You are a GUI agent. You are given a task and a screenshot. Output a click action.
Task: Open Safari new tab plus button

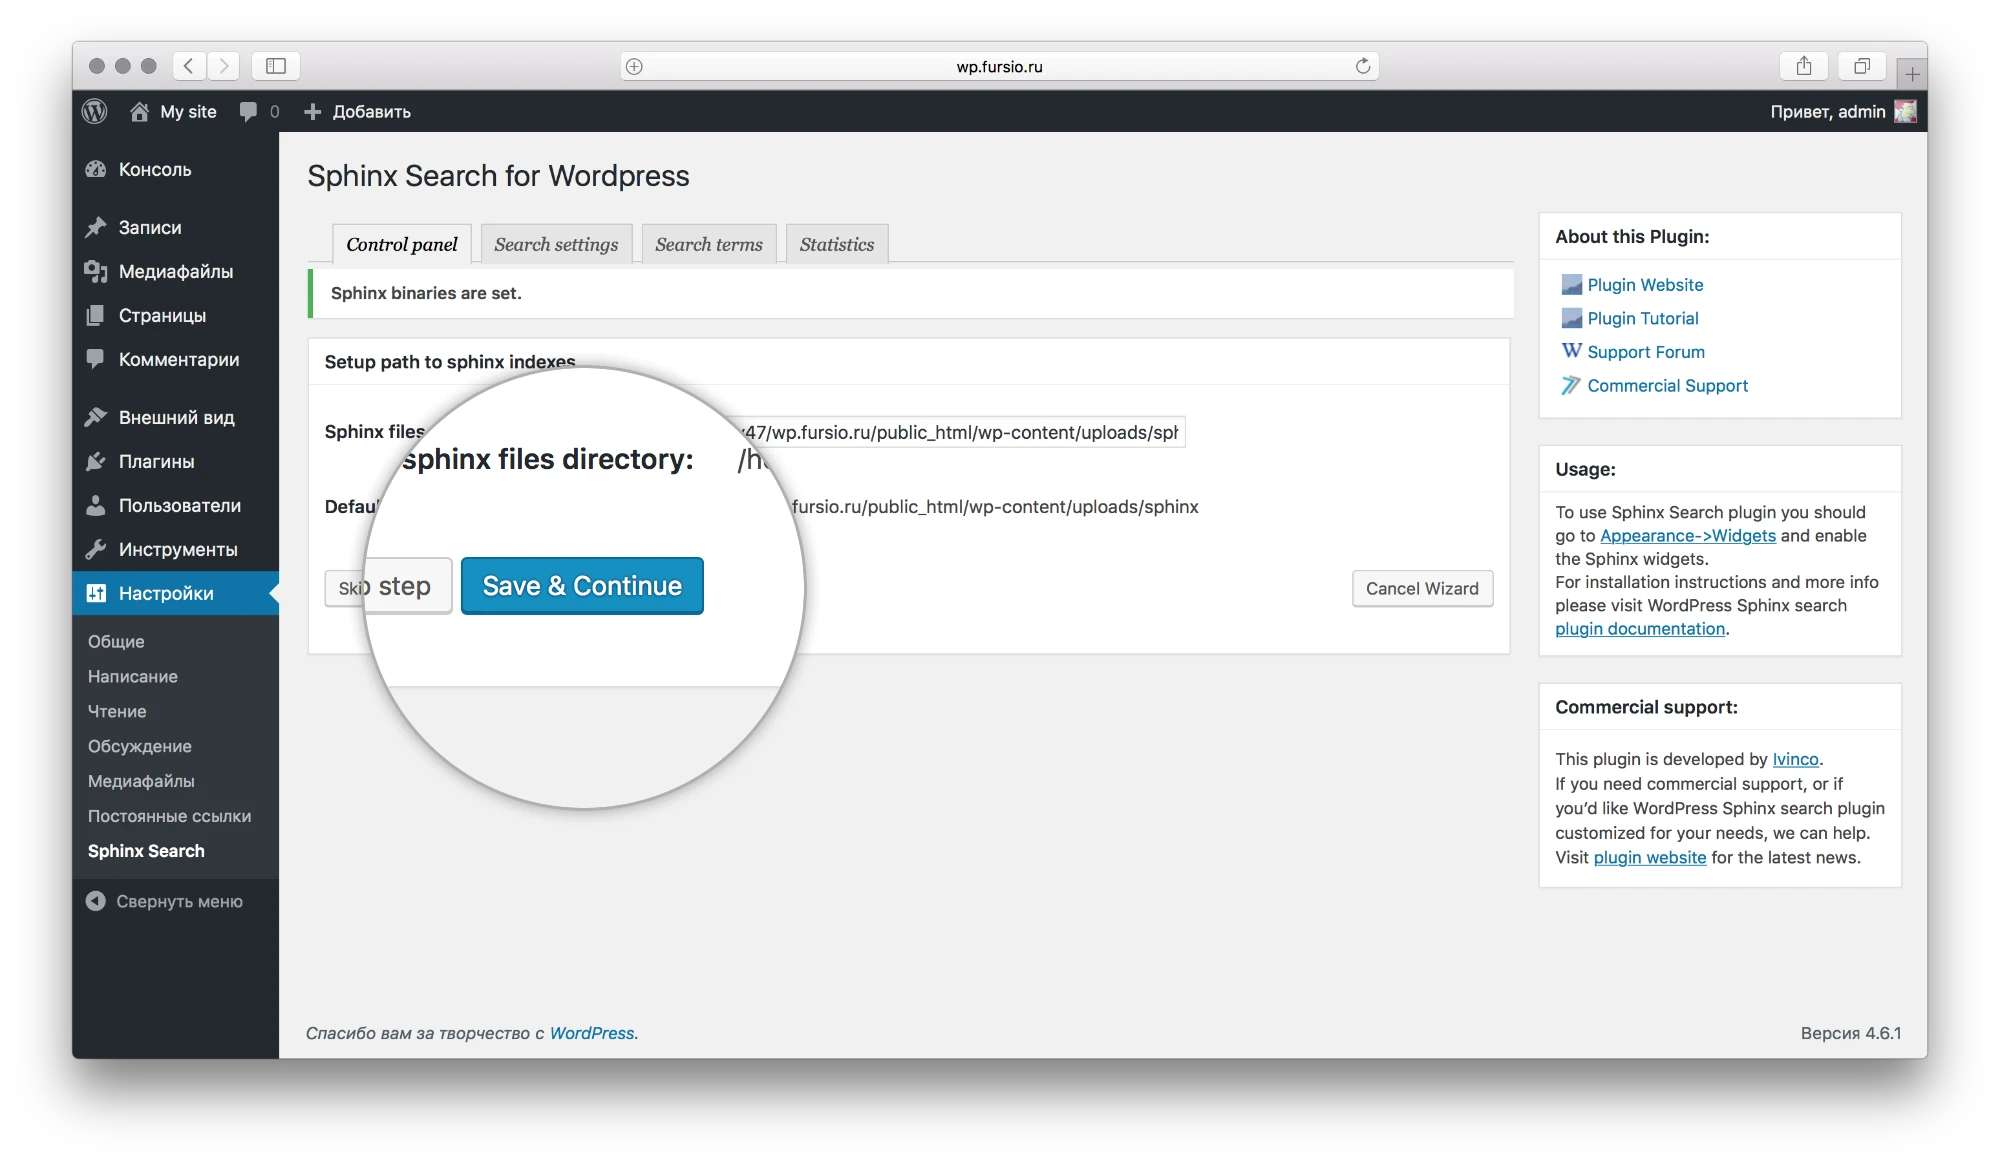(x=1912, y=74)
